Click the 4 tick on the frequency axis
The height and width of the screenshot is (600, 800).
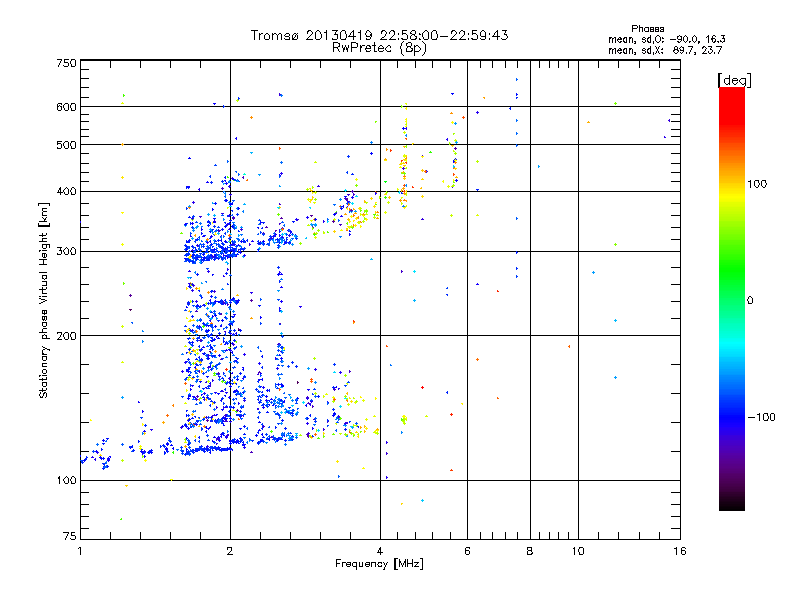pos(380,551)
